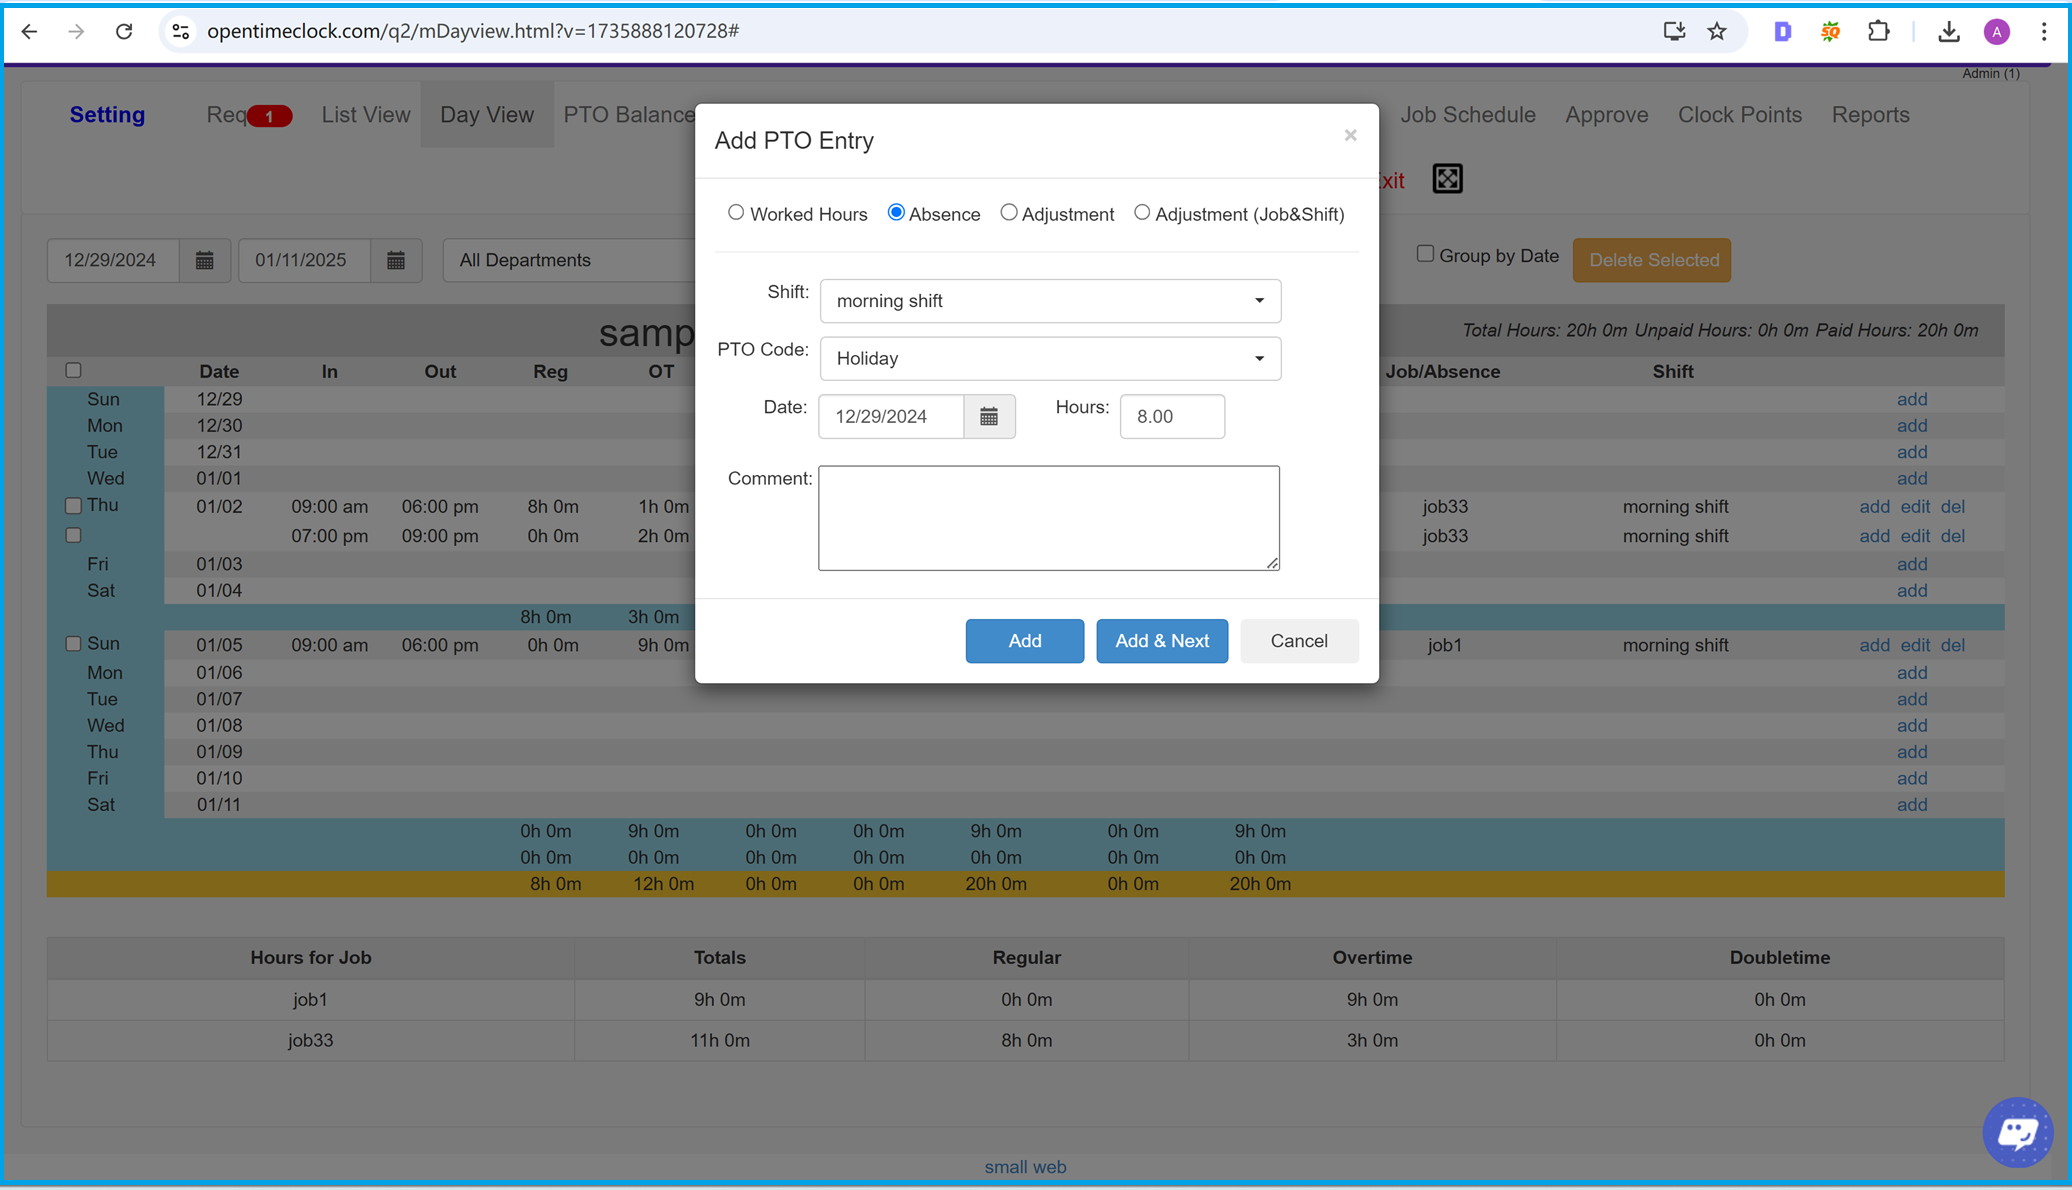Click the download icon in browser toolbar

[x=1947, y=31]
